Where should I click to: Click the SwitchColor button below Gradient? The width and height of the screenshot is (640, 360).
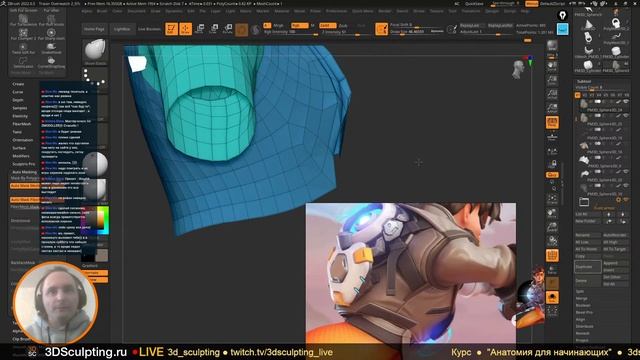[x=94, y=273]
